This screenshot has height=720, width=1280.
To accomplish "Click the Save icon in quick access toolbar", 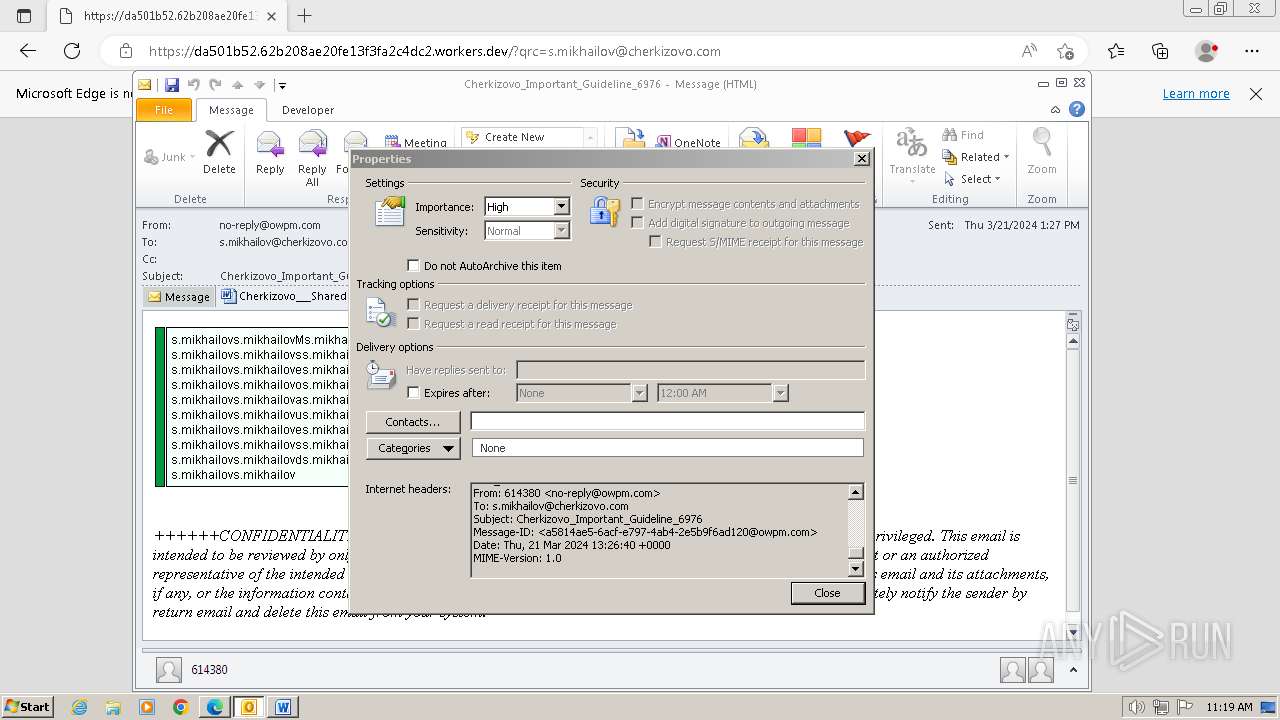I will (172, 85).
